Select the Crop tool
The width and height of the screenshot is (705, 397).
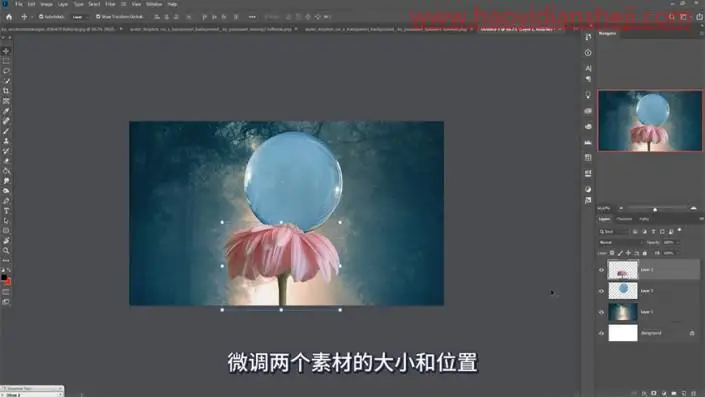point(6,91)
